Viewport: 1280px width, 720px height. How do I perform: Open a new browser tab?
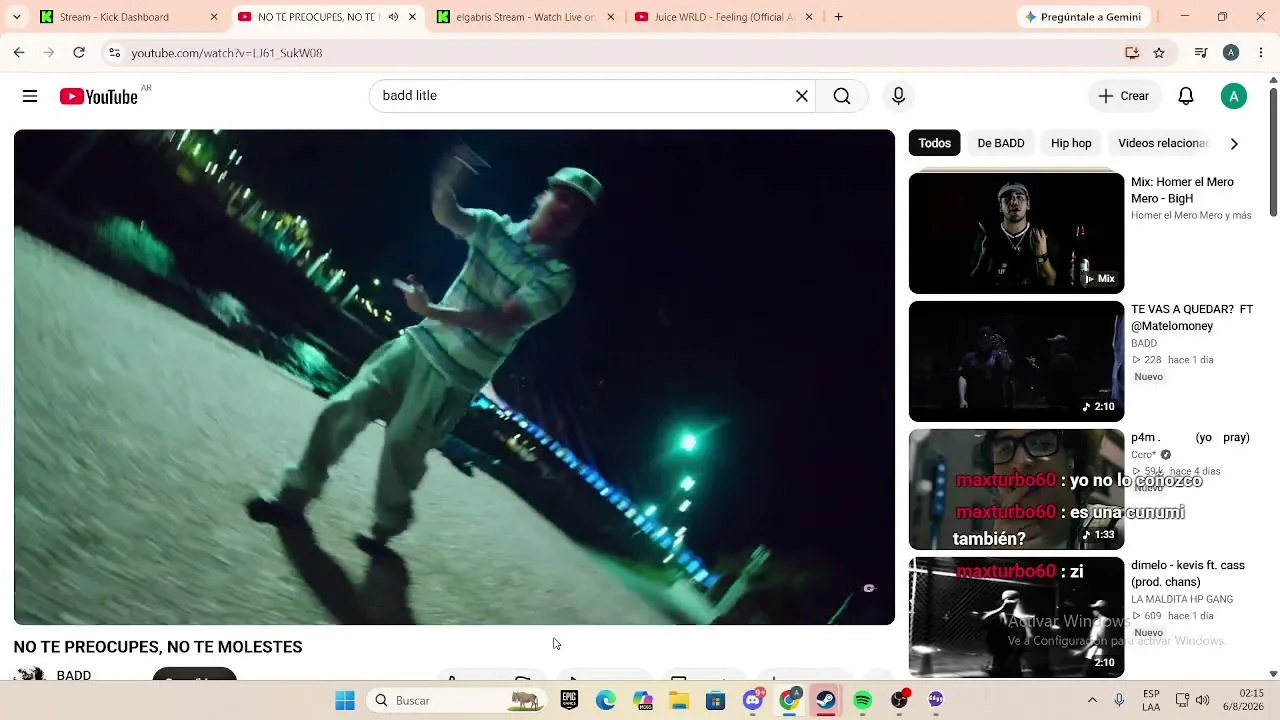(838, 17)
